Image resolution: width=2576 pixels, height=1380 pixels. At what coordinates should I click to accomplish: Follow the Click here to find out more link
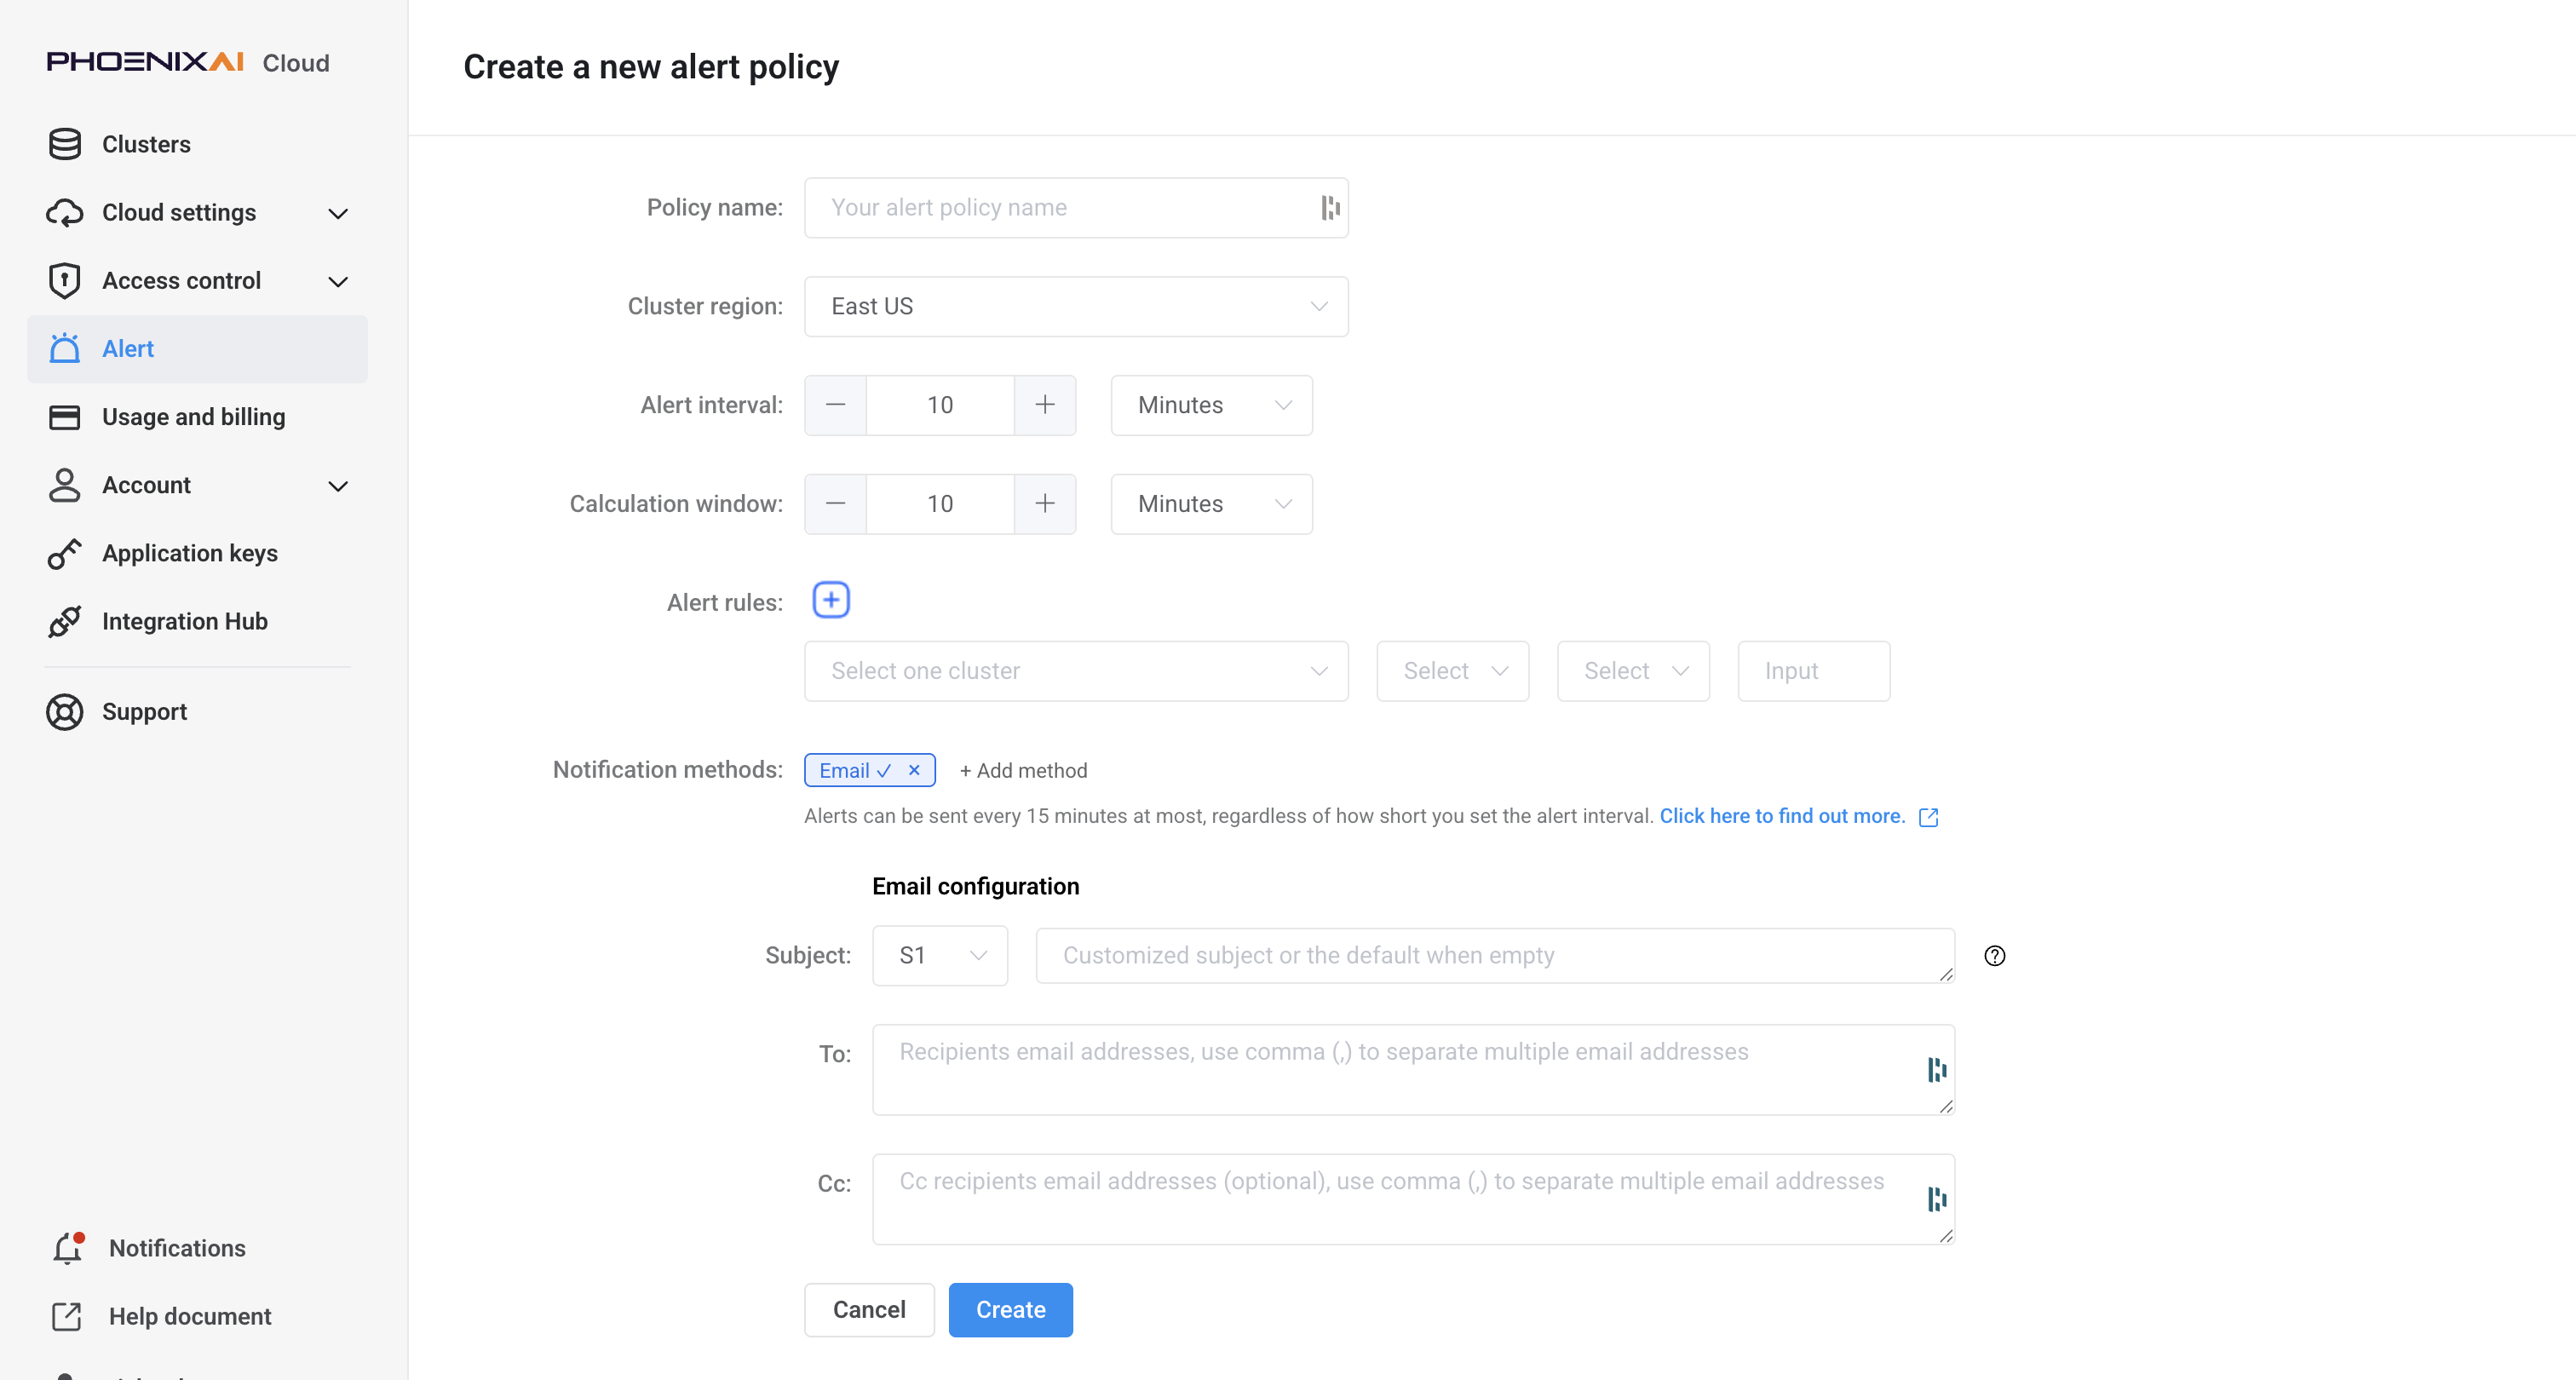click(1782, 815)
